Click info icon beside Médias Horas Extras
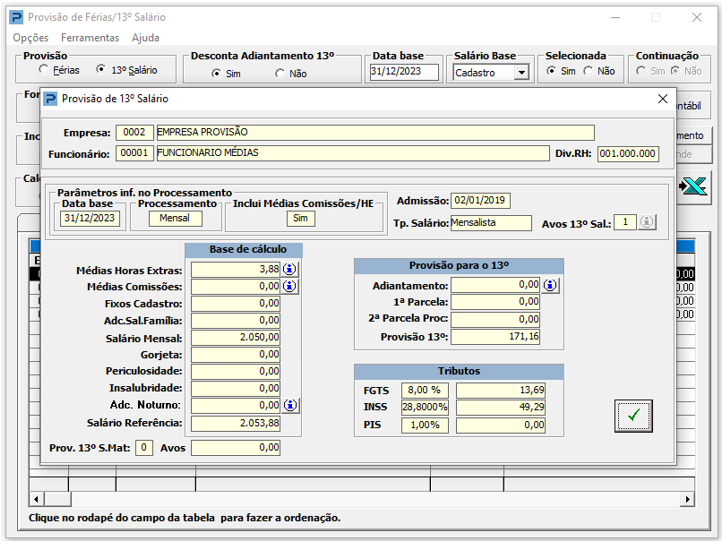This screenshot has width=722, height=545. tap(290, 269)
